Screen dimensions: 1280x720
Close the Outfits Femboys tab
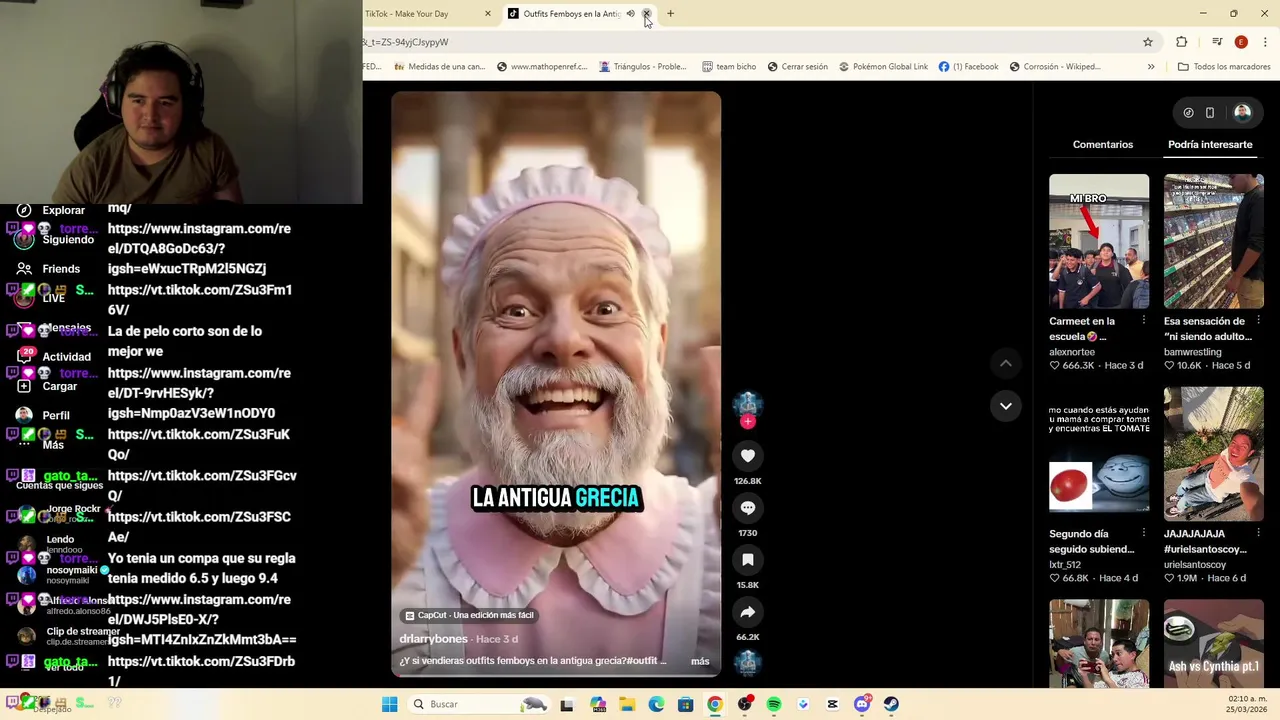coord(646,14)
